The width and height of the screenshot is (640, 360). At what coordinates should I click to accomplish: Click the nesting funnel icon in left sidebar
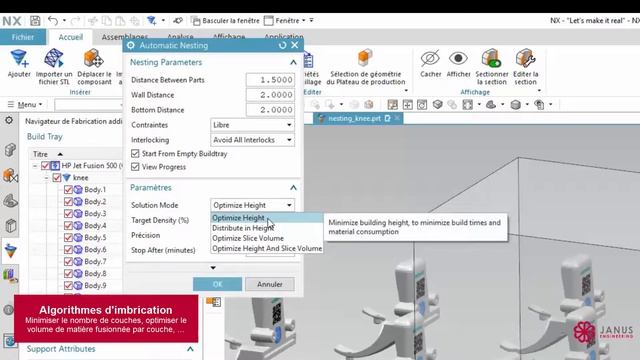tap(11, 251)
